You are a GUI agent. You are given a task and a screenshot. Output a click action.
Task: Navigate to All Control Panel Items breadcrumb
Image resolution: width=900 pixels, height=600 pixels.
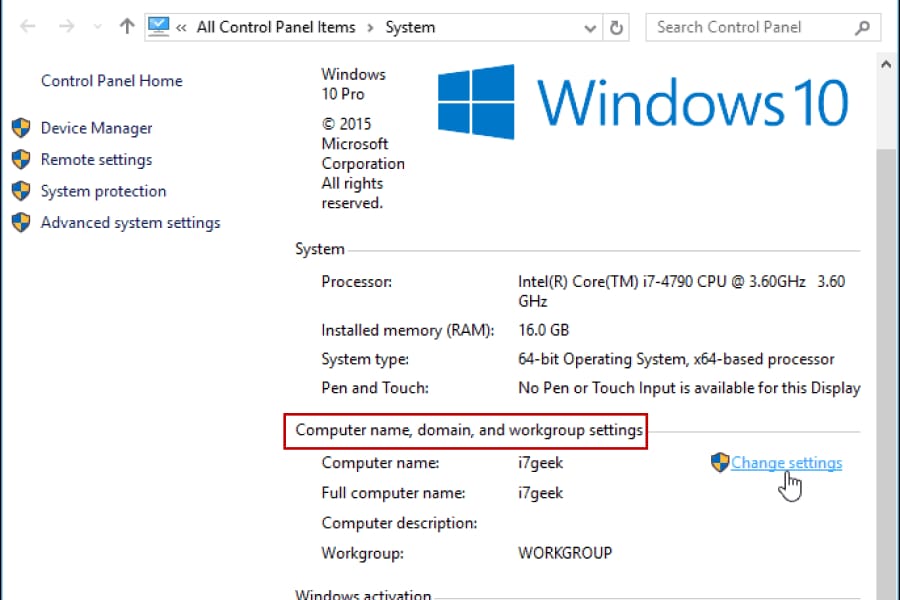click(276, 28)
